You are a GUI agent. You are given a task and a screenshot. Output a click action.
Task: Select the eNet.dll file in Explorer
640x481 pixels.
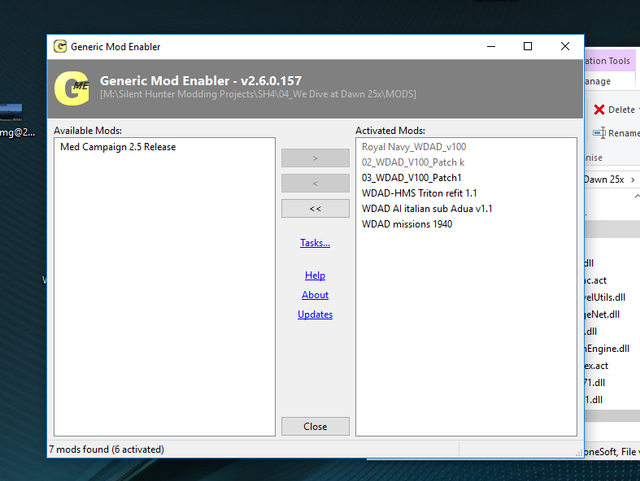pos(602,314)
